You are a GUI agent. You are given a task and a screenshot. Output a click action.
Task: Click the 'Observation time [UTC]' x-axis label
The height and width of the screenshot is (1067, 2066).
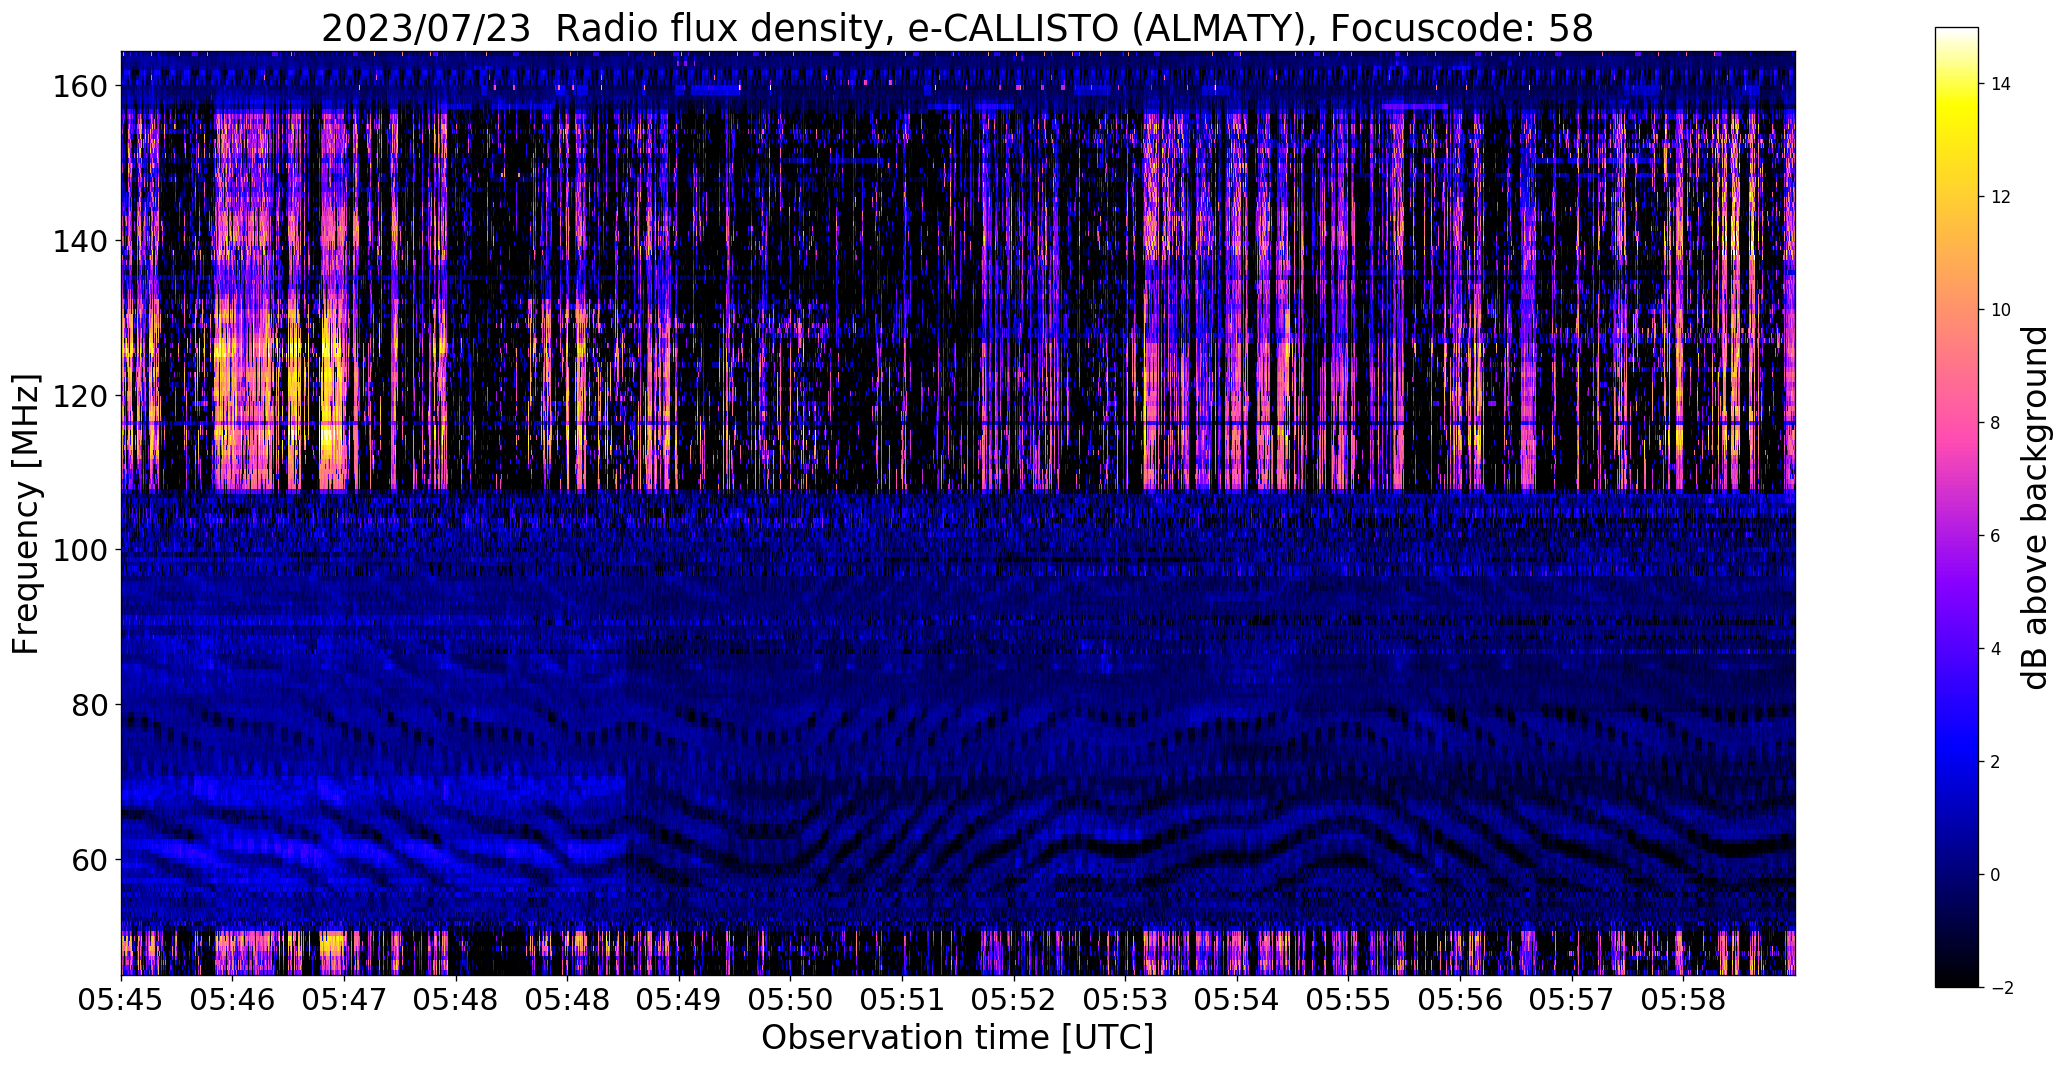click(x=957, y=1037)
